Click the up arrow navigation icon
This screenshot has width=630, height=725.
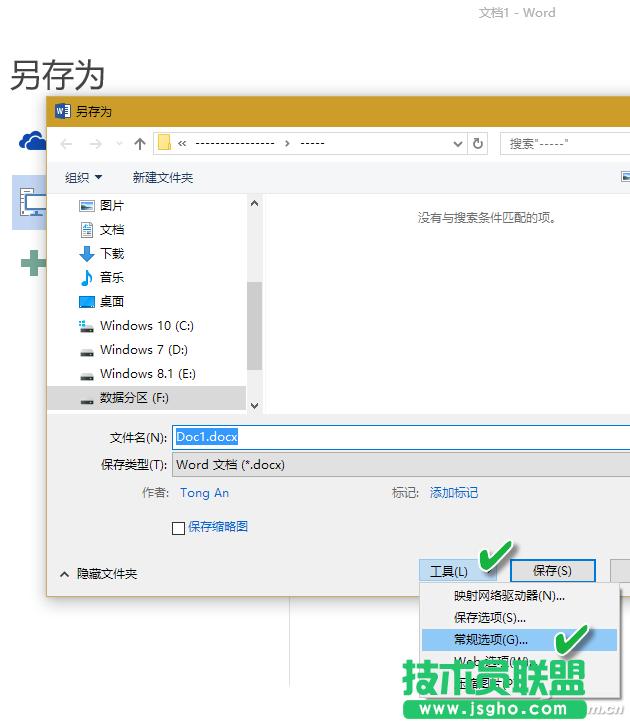tap(139, 143)
